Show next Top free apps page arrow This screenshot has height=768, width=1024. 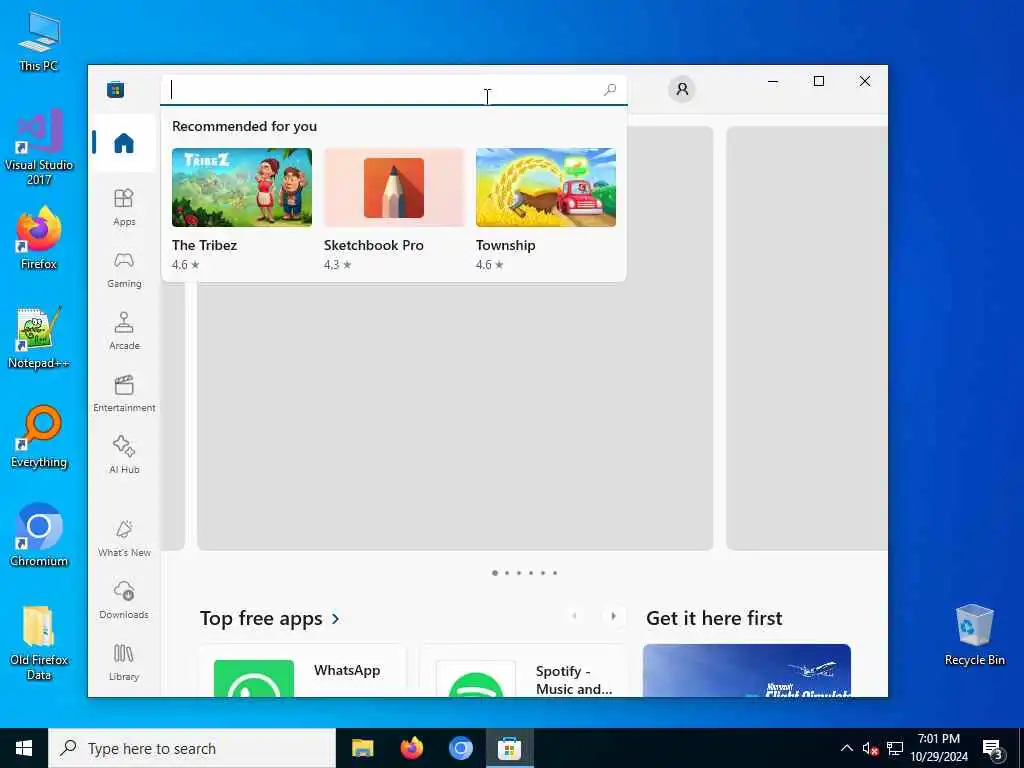[613, 616]
